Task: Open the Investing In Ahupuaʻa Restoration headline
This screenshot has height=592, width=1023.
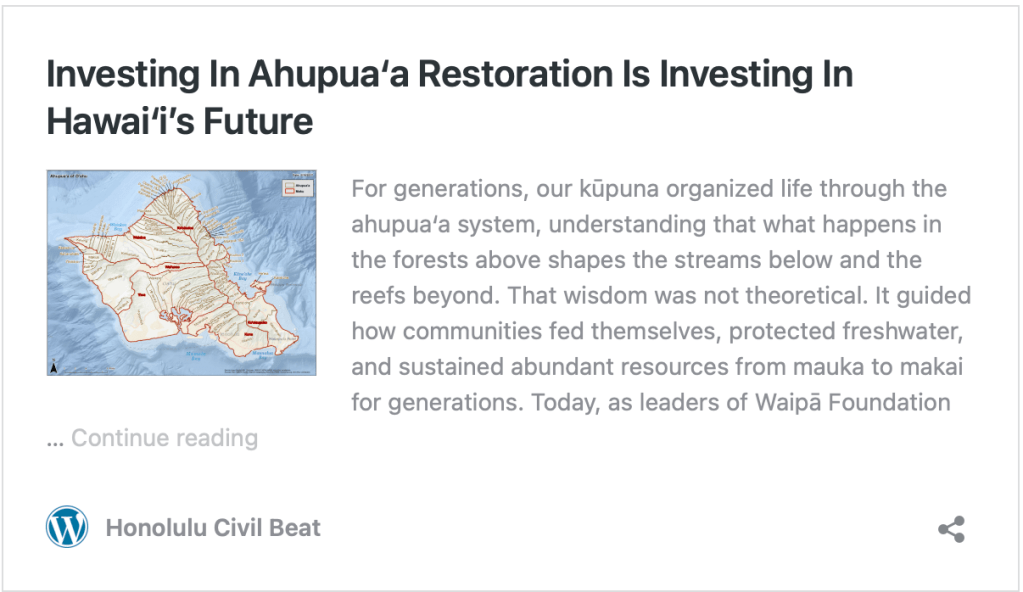Action: [449, 76]
